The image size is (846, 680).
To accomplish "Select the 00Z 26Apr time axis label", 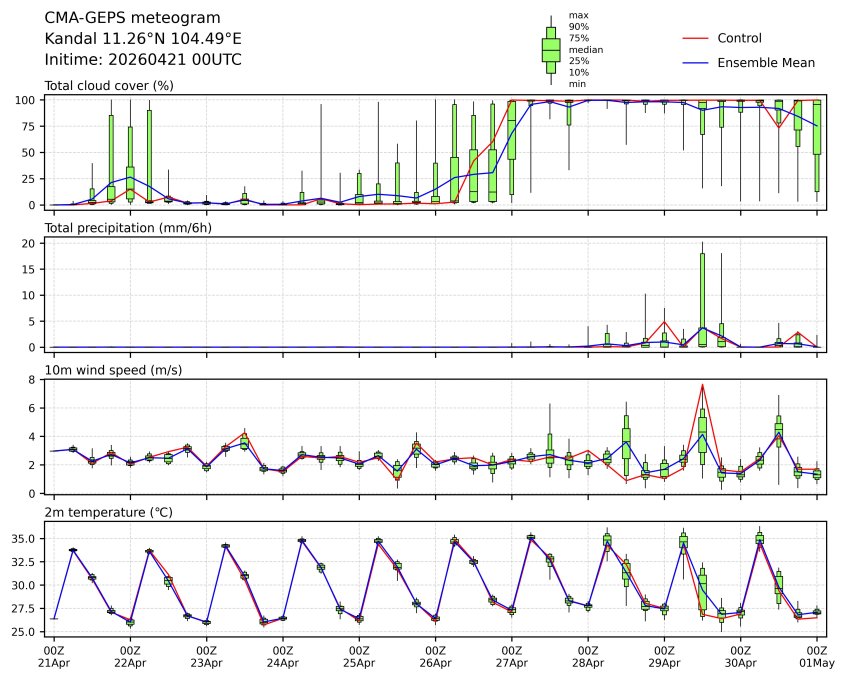I will point(435,656).
